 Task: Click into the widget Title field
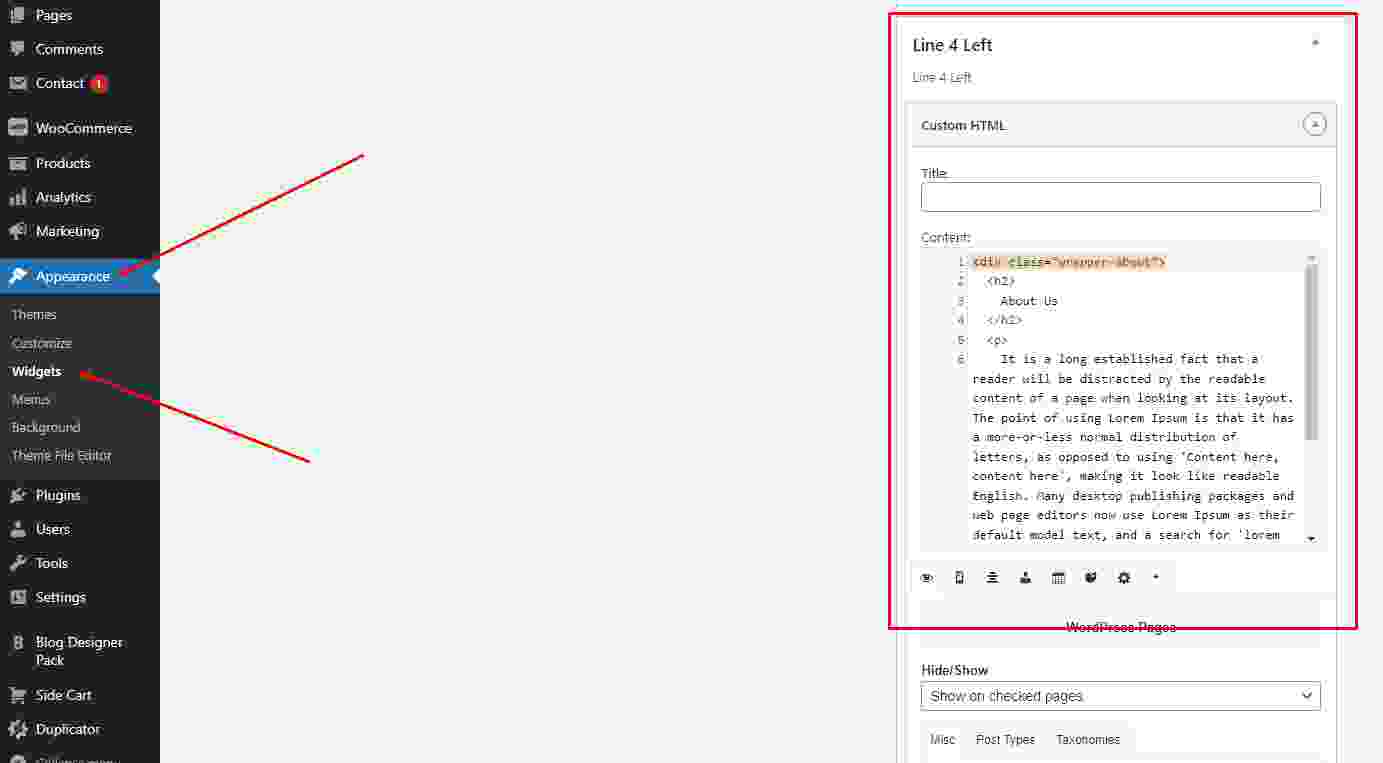(x=1120, y=197)
